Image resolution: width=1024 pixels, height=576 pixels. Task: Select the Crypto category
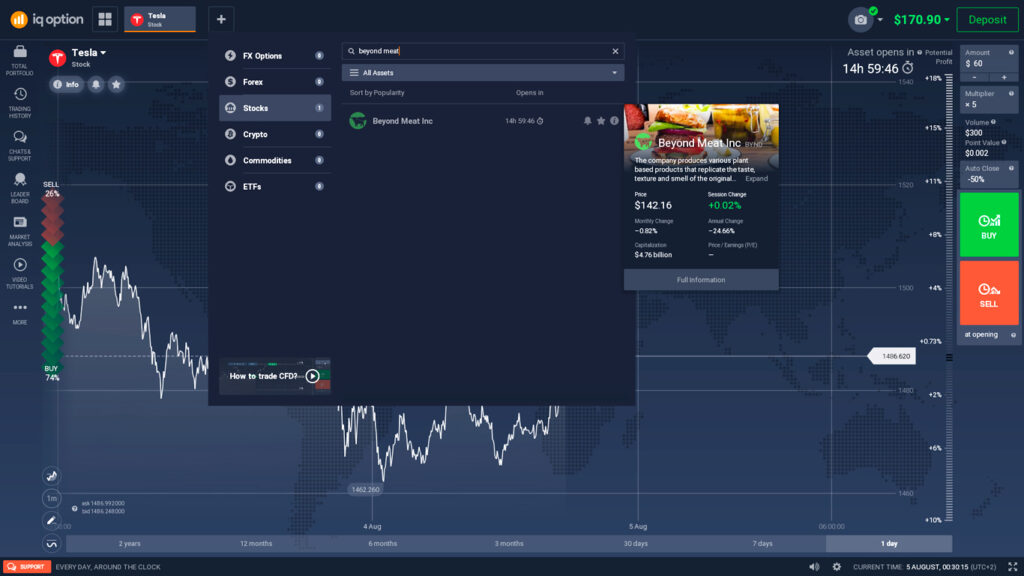click(x=275, y=135)
